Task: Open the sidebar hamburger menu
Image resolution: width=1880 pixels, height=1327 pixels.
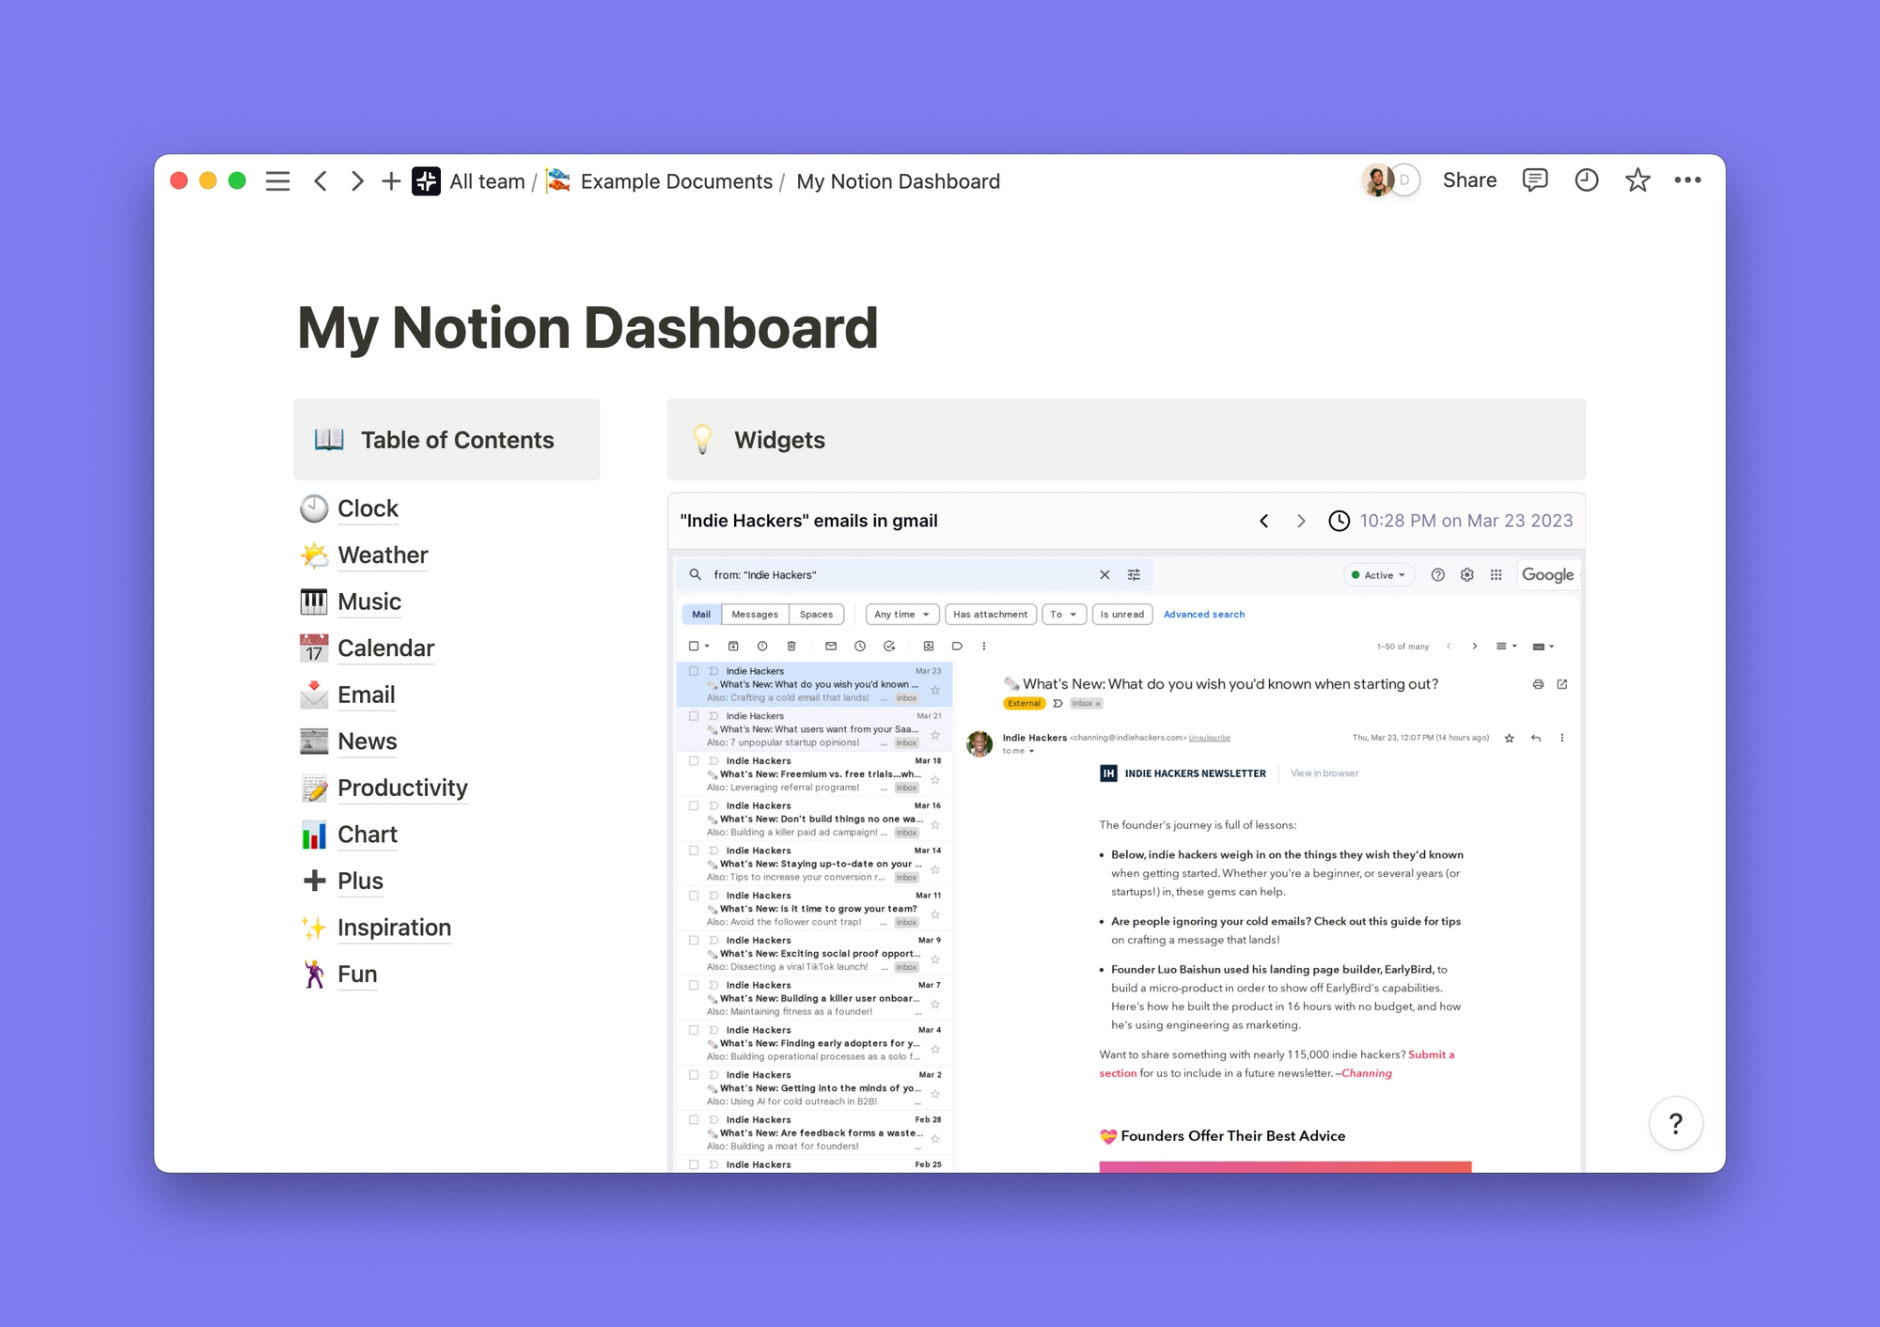Action: pyautogui.click(x=277, y=181)
